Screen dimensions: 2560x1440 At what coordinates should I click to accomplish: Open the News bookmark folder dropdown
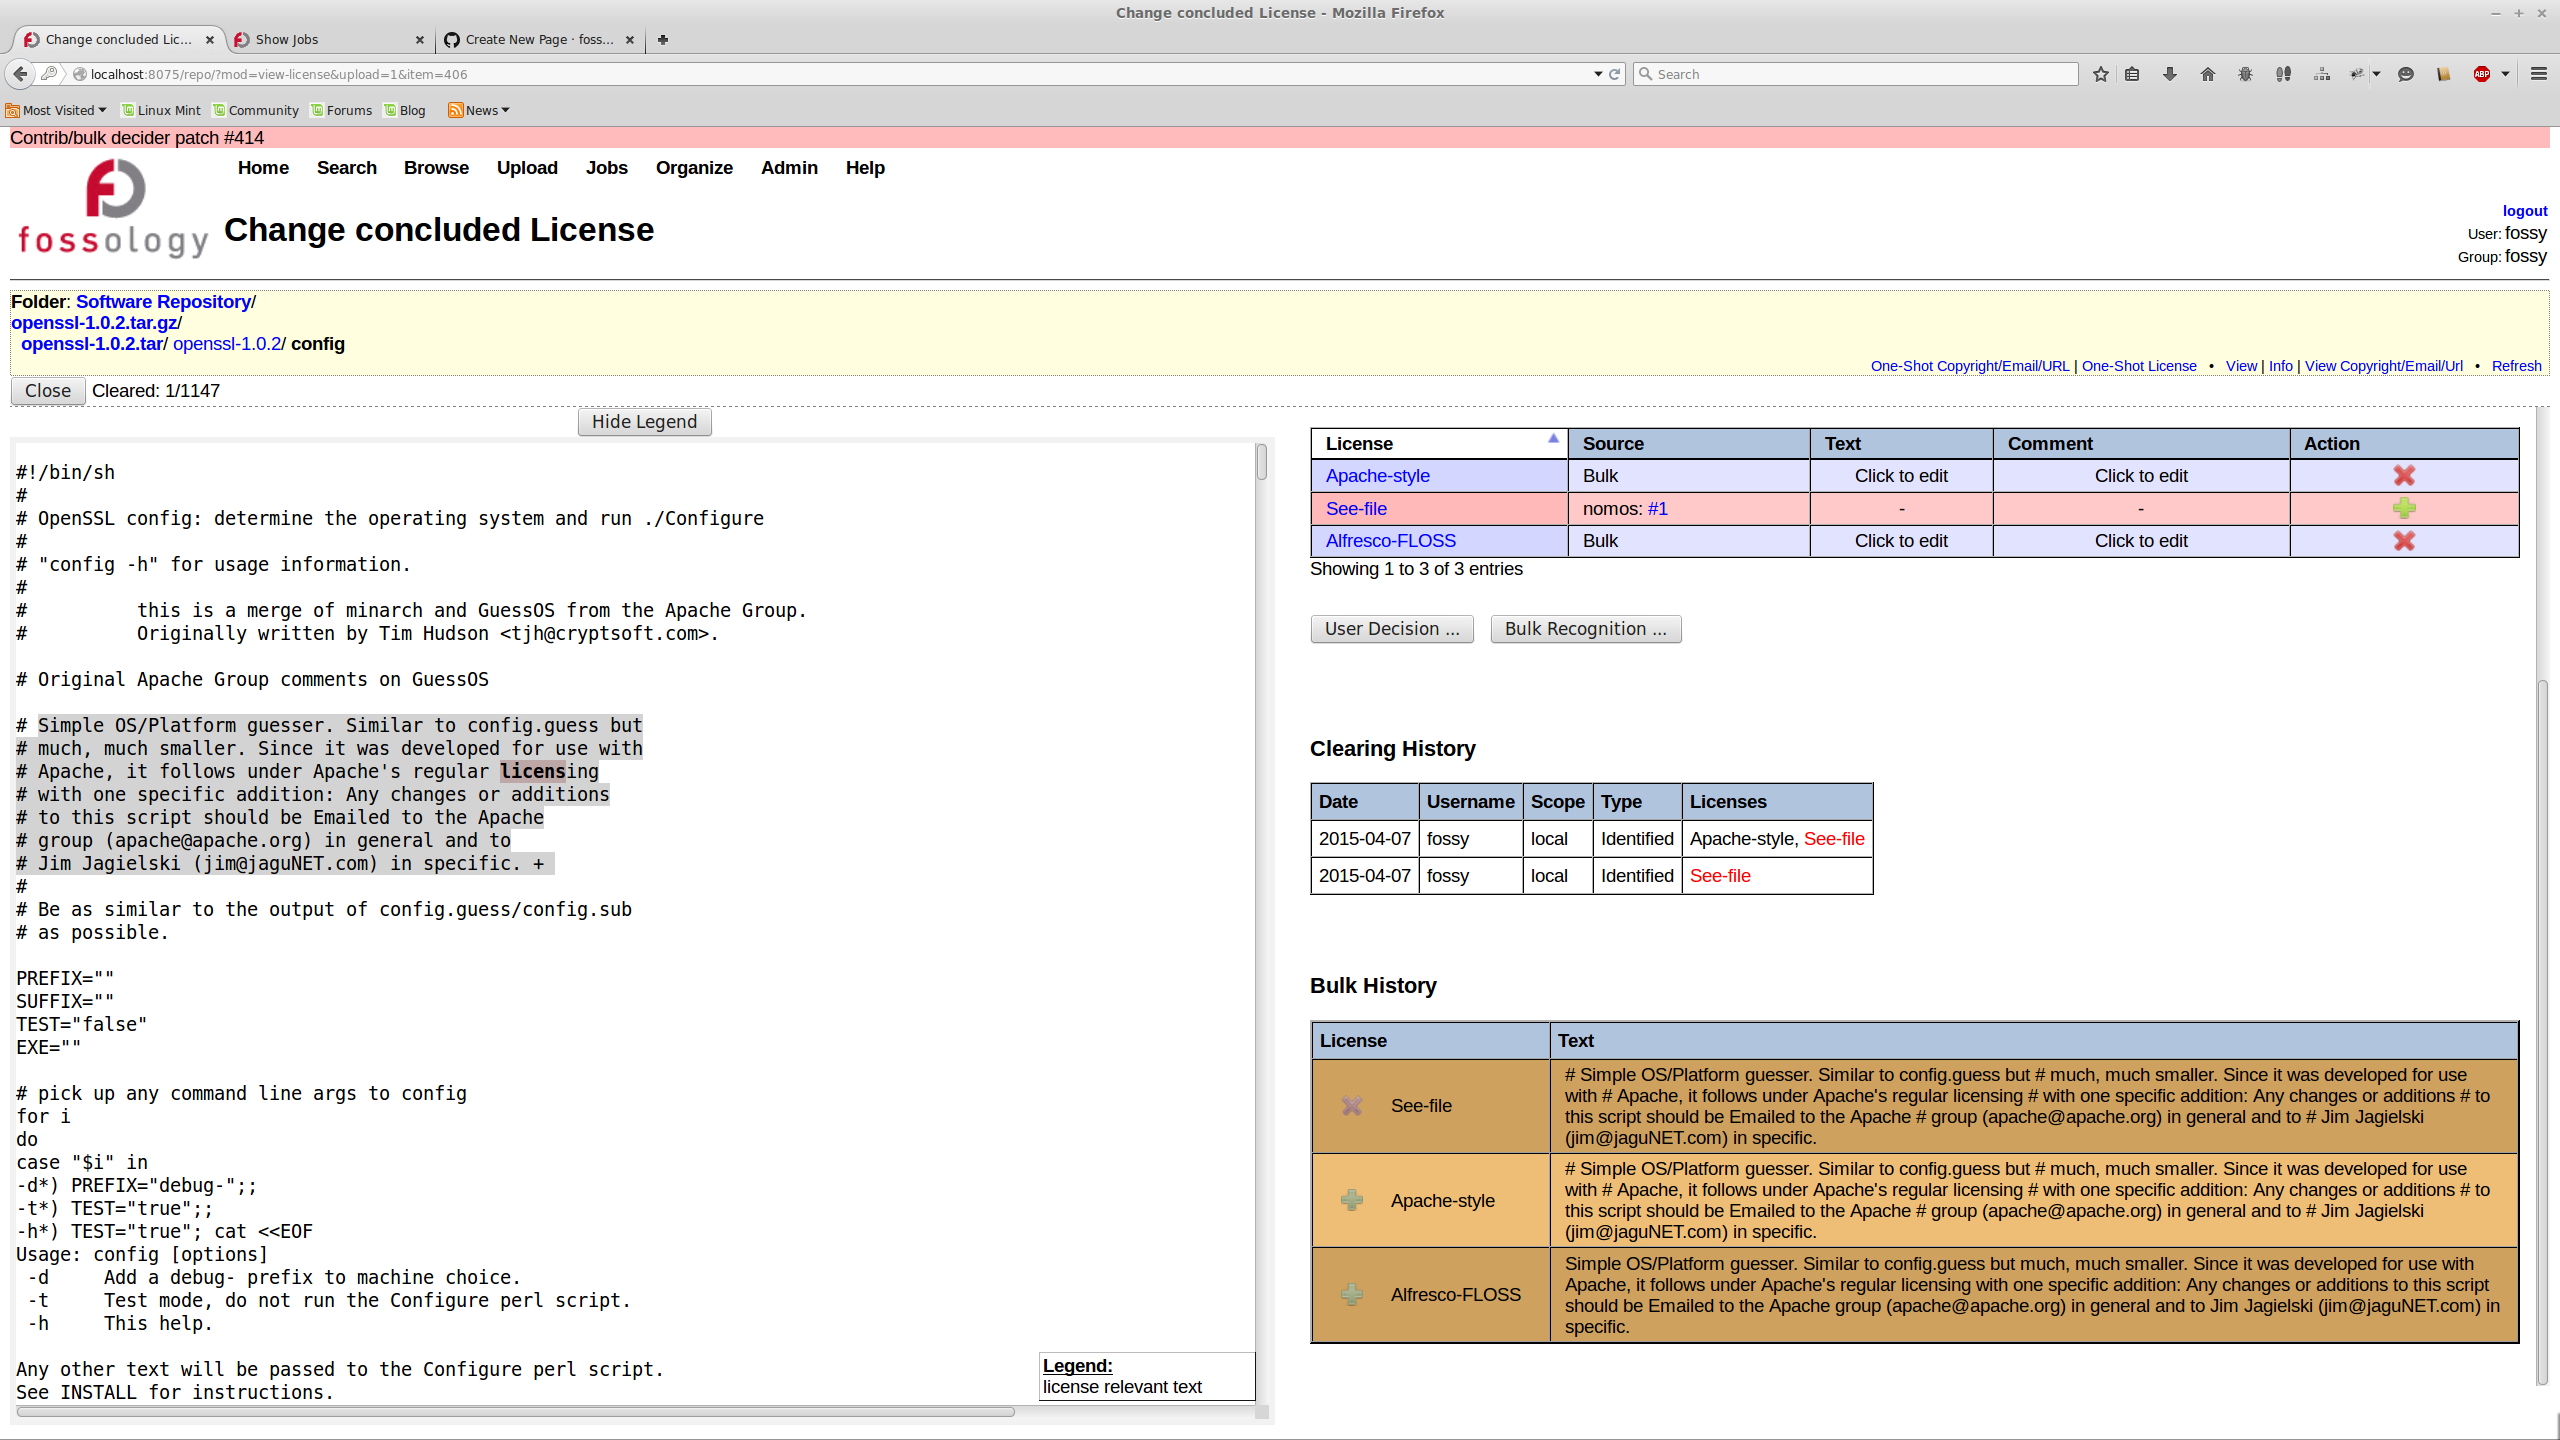click(x=480, y=110)
